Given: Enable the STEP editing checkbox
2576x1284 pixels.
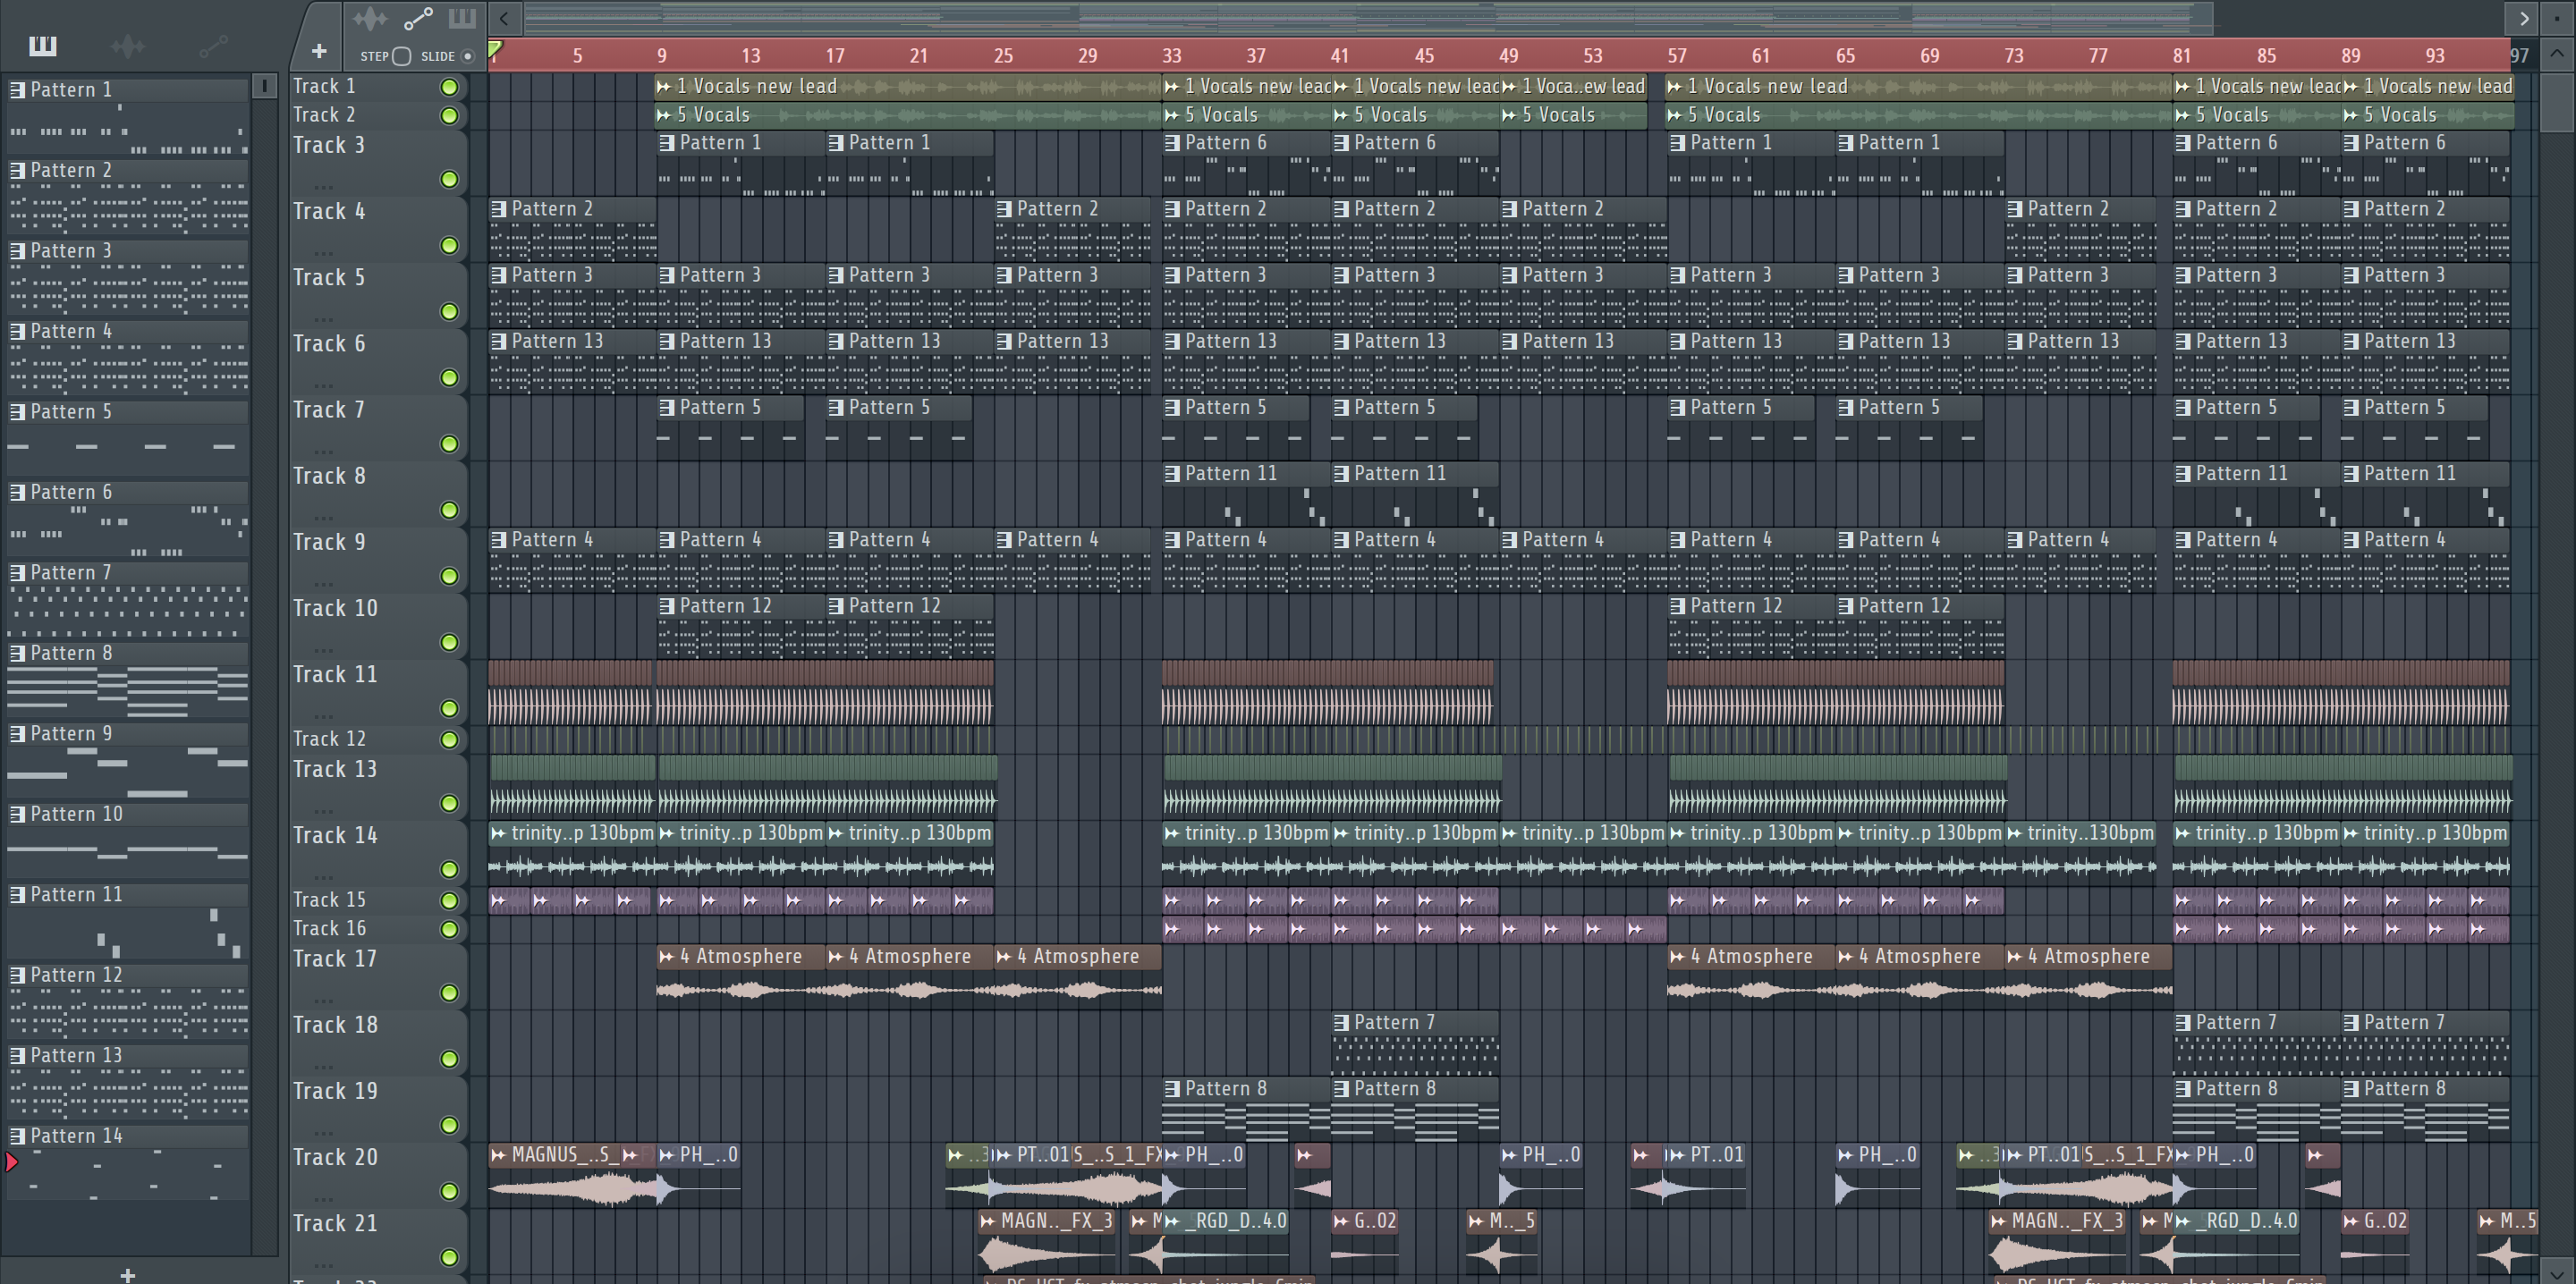Looking at the screenshot, I should (402, 56).
